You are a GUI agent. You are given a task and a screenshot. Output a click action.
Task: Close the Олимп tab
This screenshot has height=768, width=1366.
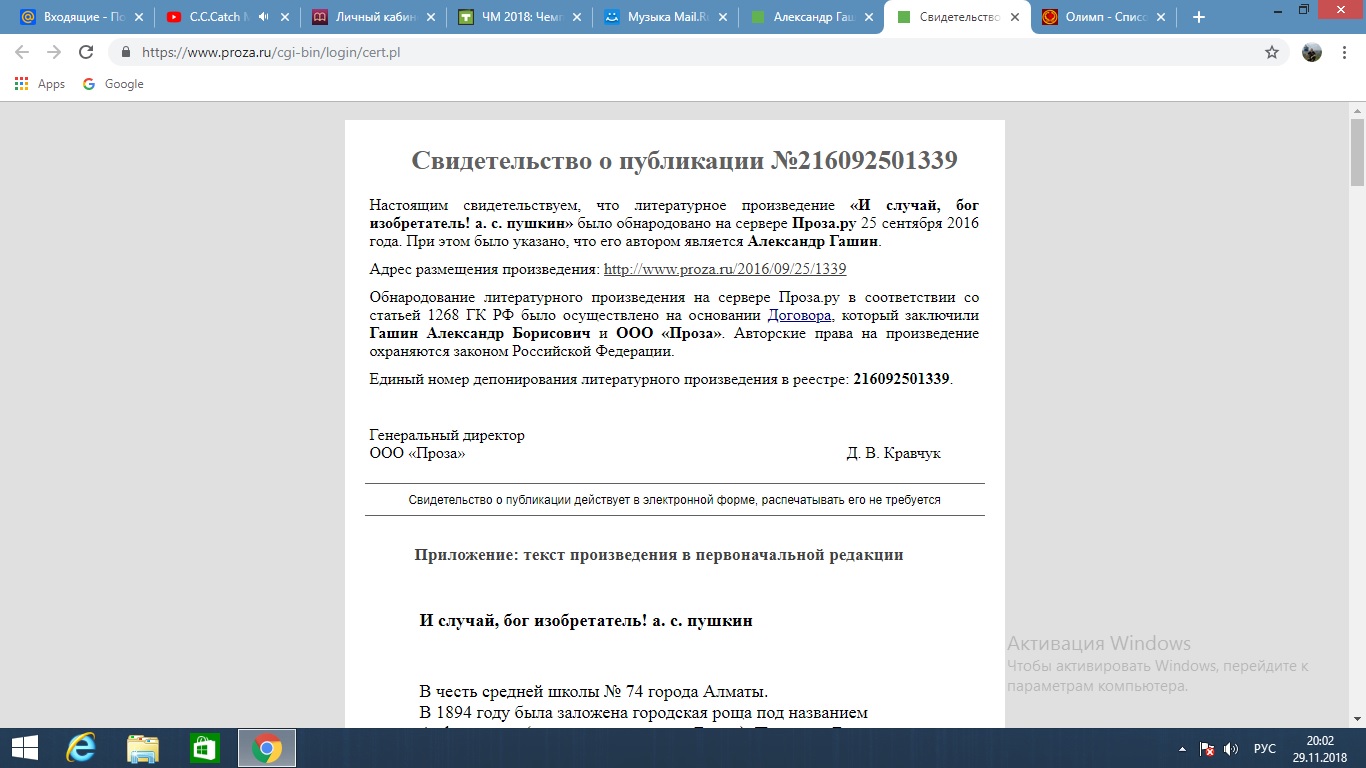pos(1161,17)
